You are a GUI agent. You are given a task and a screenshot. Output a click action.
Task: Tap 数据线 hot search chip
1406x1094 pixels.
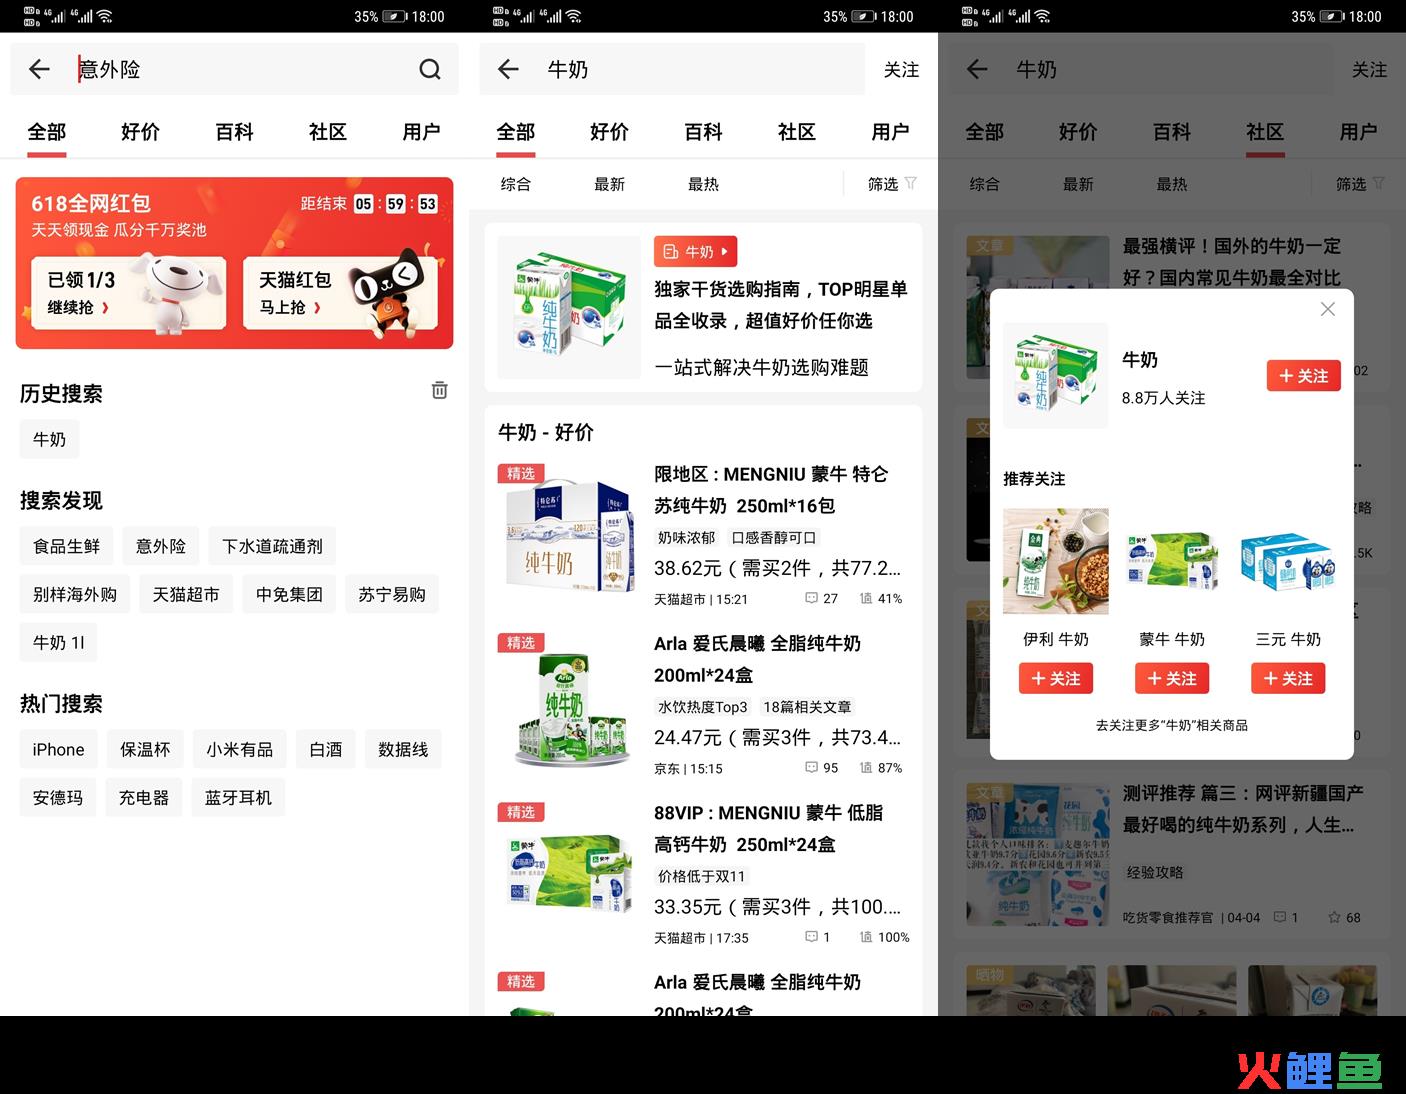403,749
